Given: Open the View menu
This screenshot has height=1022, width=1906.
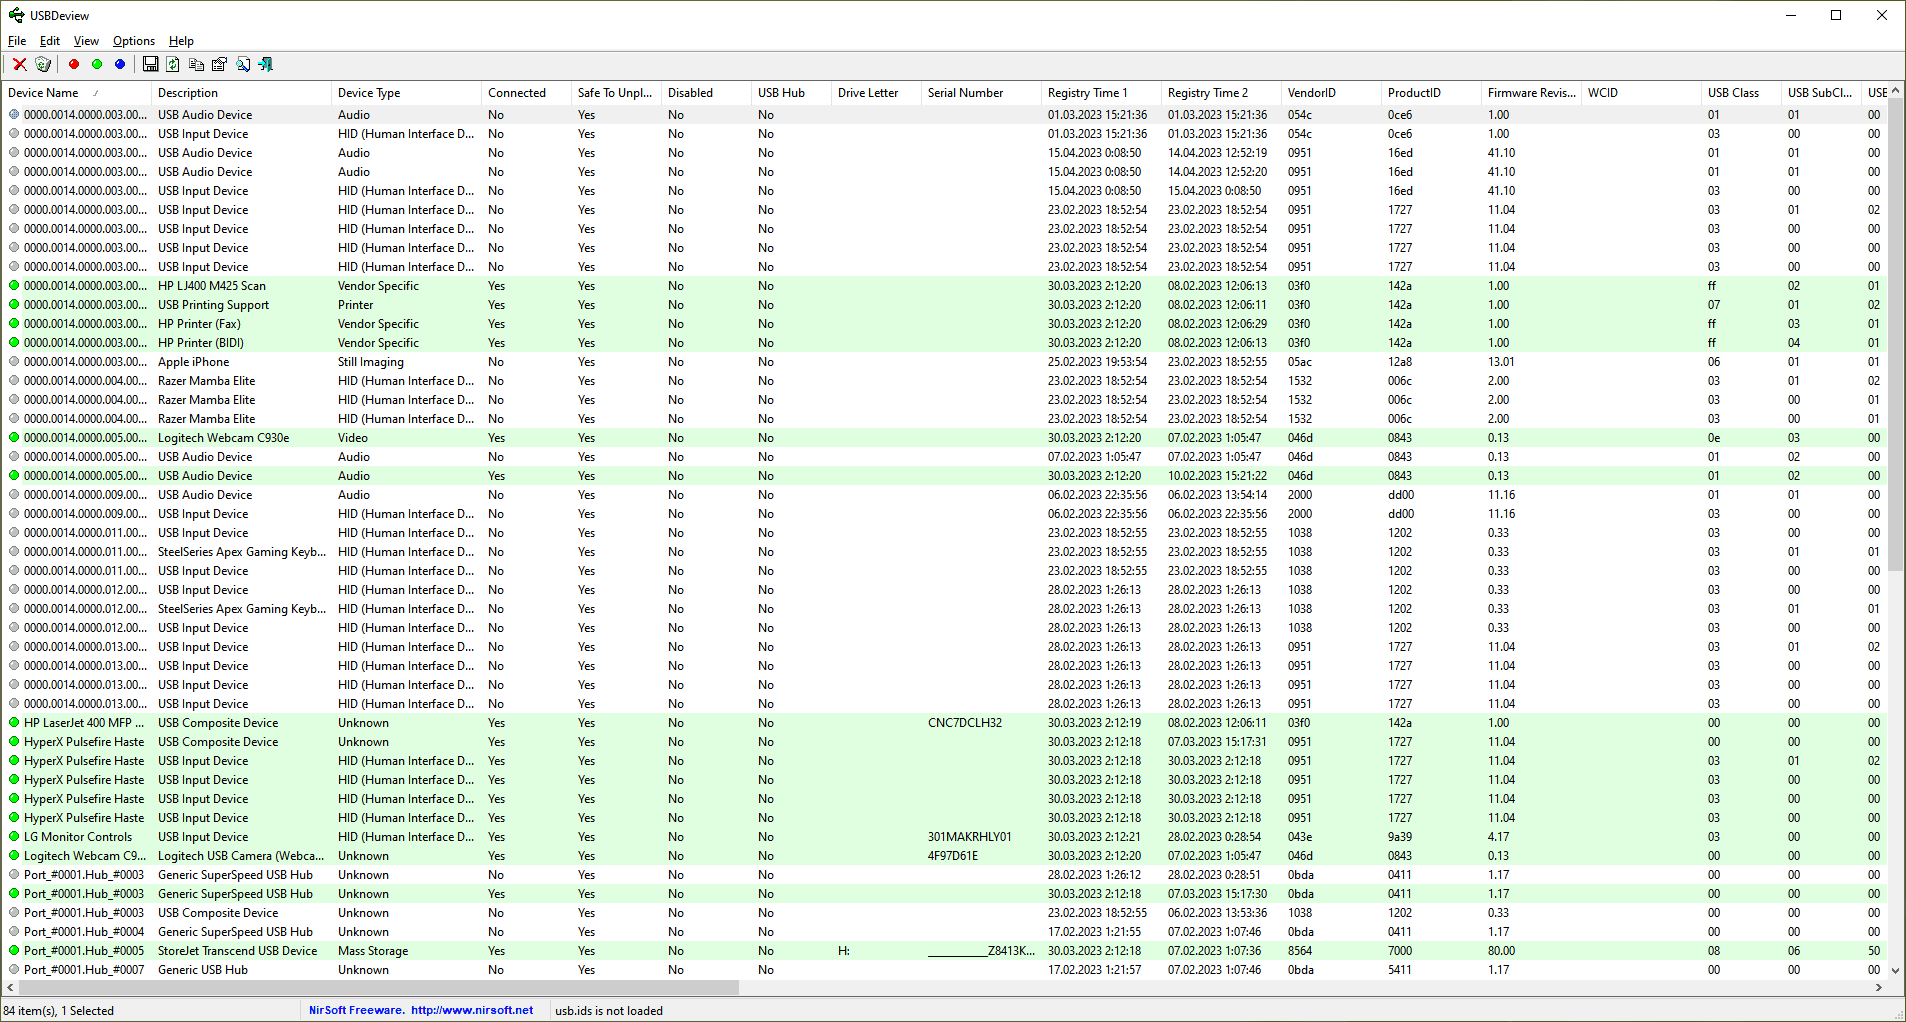Looking at the screenshot, I should 86,41.
